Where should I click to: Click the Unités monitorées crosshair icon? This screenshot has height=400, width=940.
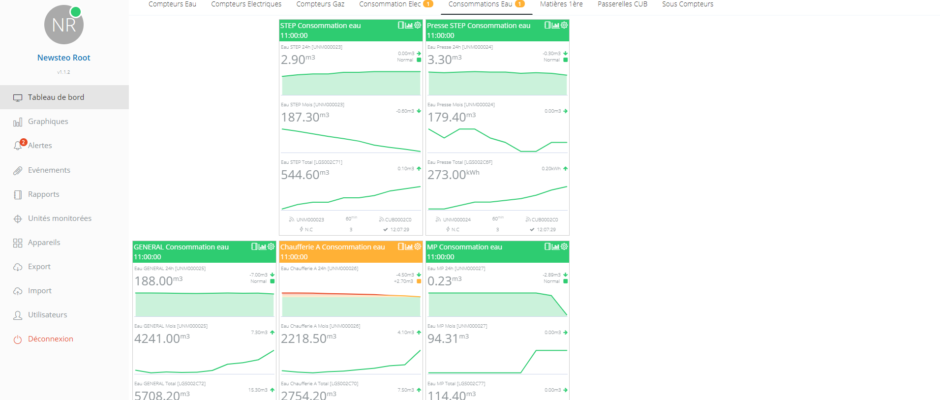click(x=17, y=219)
